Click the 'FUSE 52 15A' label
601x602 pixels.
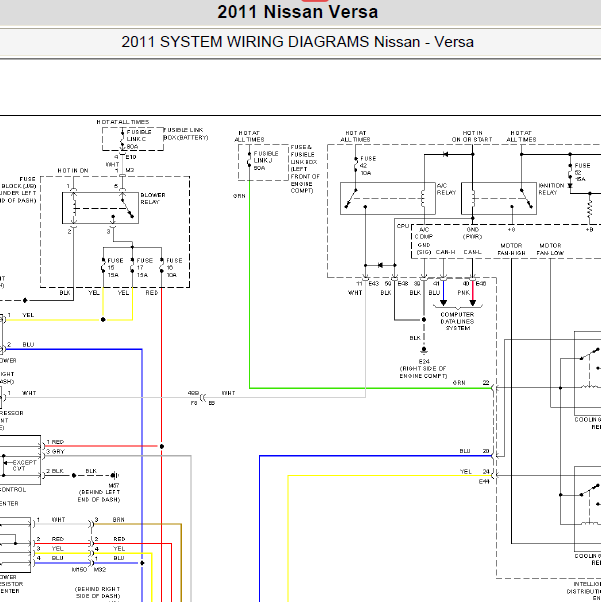click(x=582, y=172)
